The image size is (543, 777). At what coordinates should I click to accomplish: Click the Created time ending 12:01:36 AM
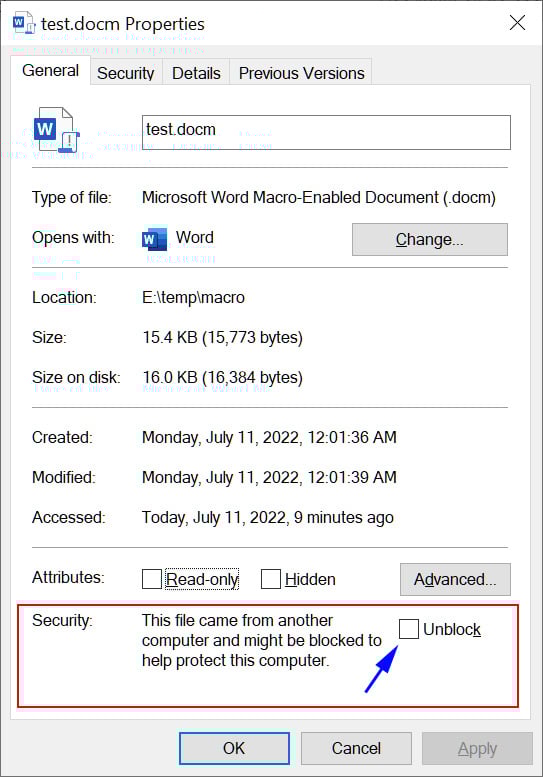point(269,438)
